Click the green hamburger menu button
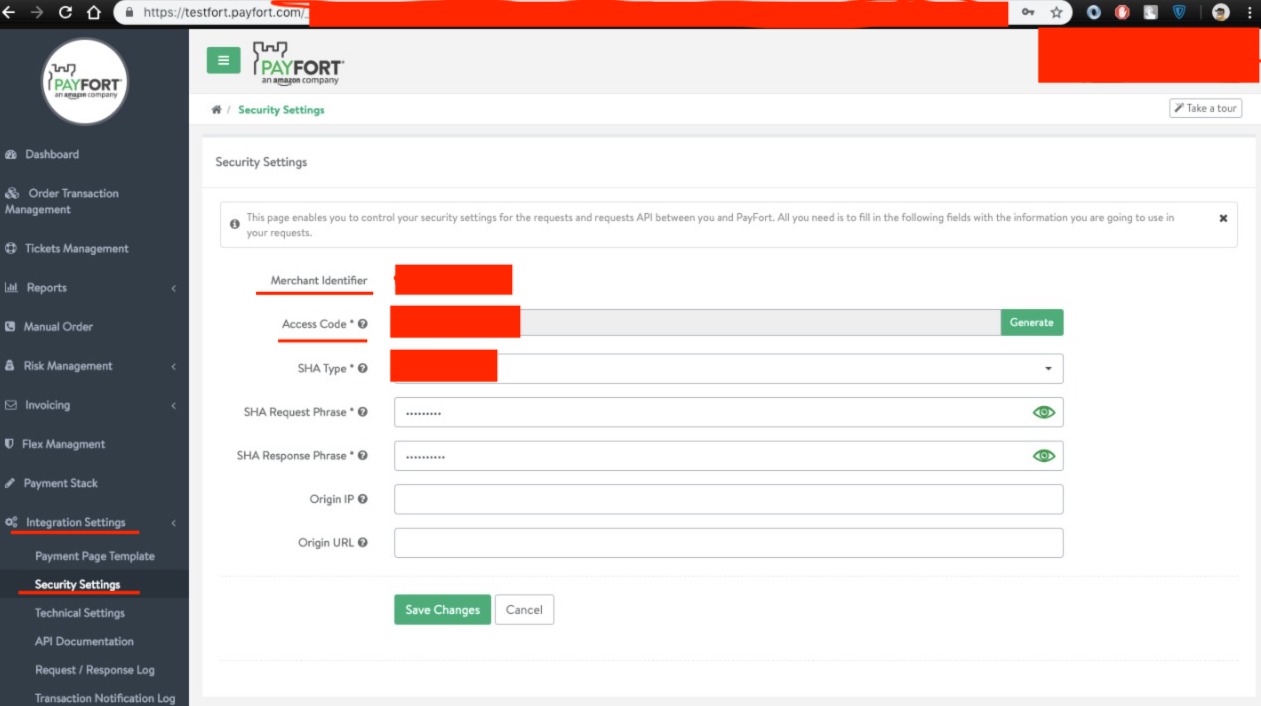The width and height of the screenshot is (1261, 706). point(223,60)
